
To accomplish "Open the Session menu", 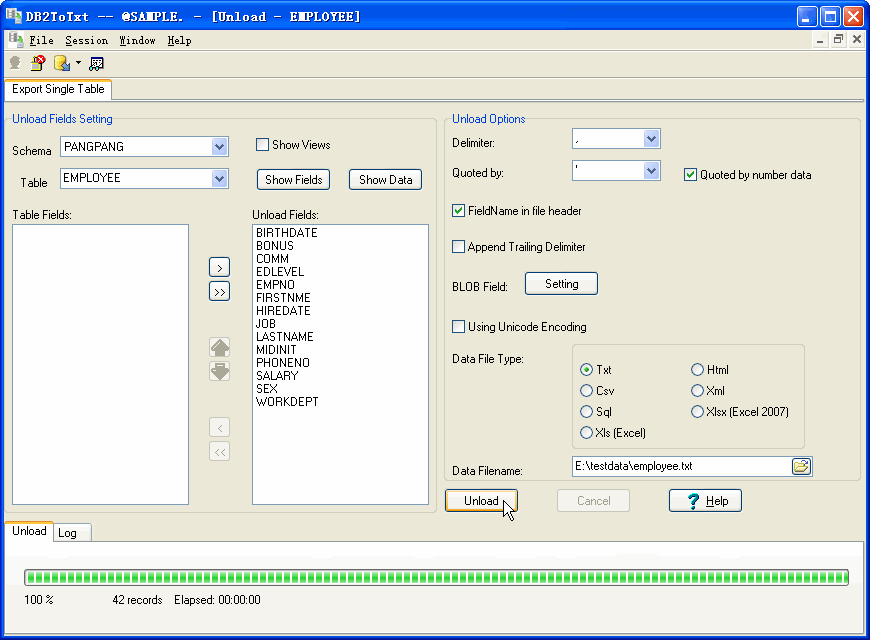I will pos(87,40).
